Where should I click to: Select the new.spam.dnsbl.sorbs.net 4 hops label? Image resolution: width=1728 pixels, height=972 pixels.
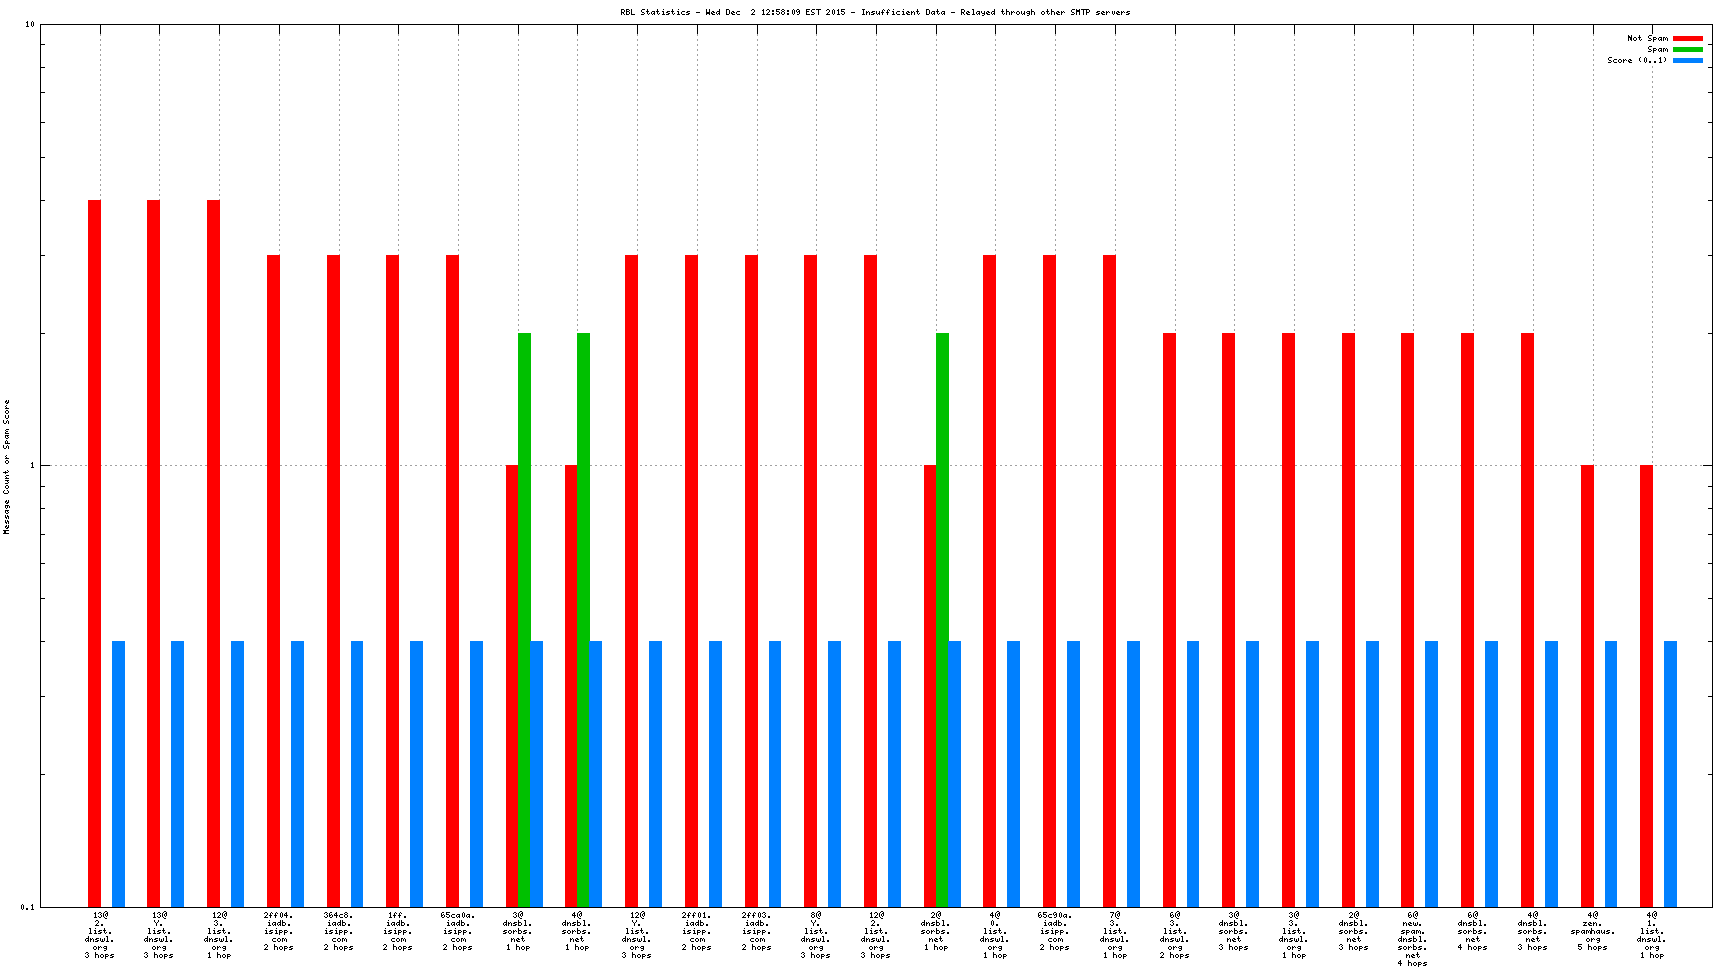coord(1412,939)
